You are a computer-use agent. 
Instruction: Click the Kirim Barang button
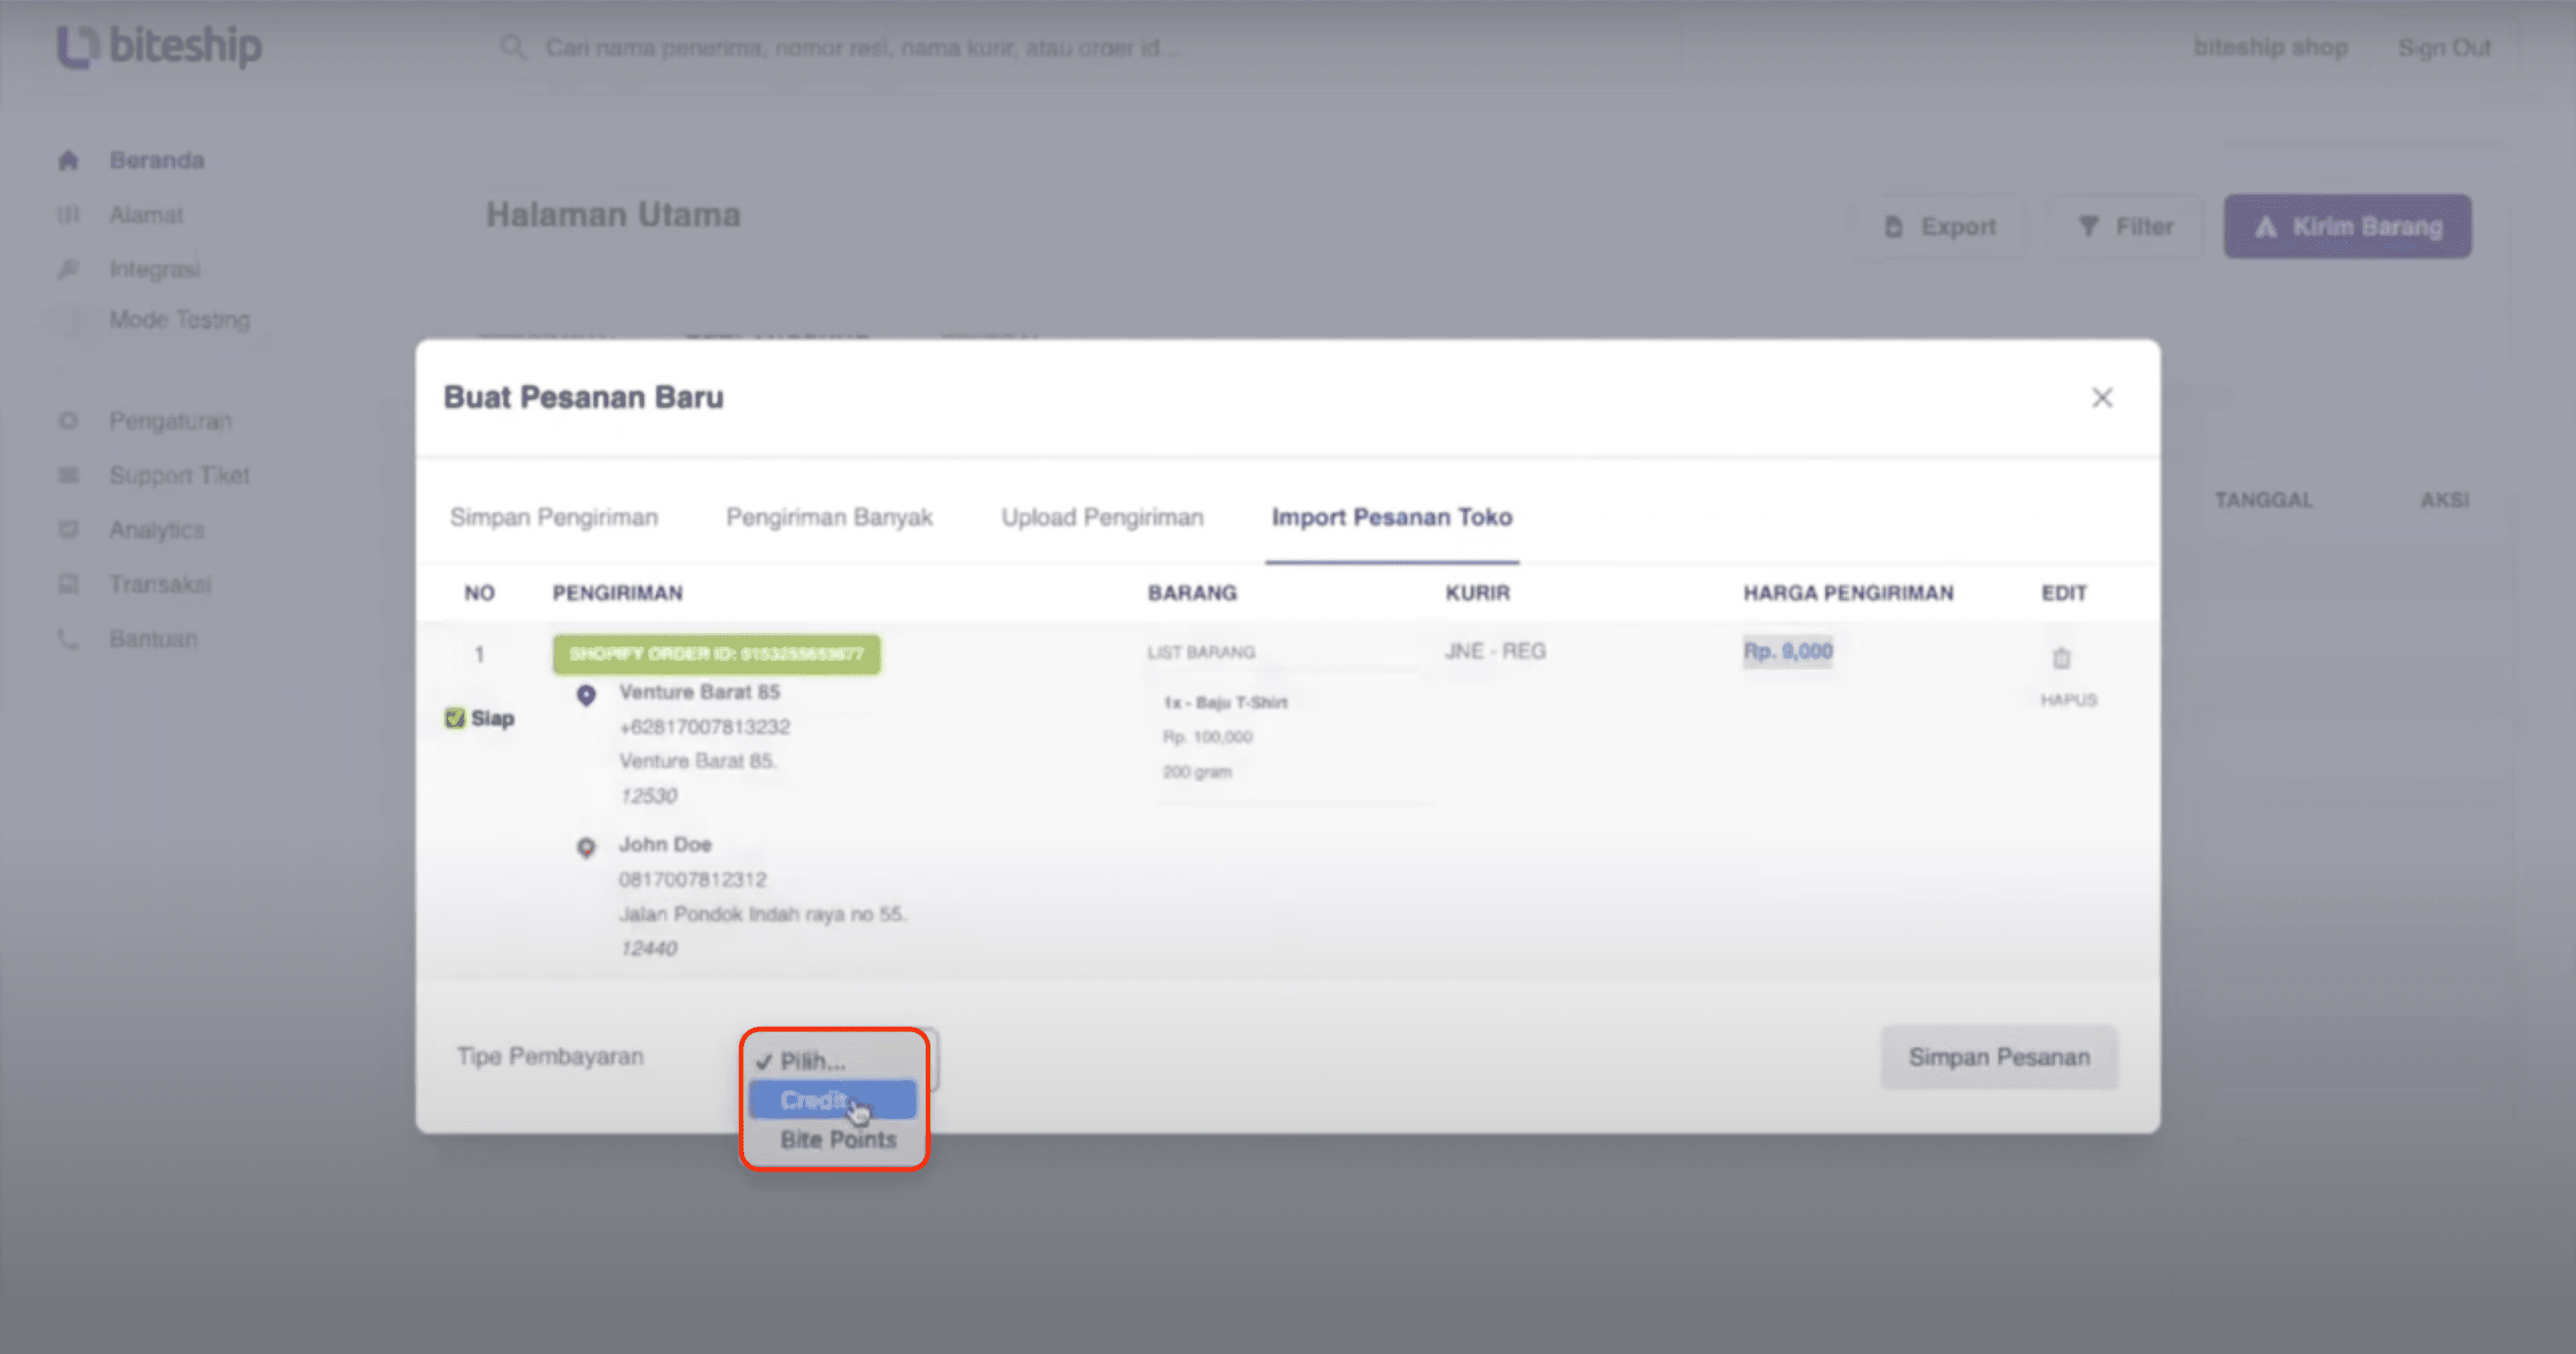[x=2347, y=227]
